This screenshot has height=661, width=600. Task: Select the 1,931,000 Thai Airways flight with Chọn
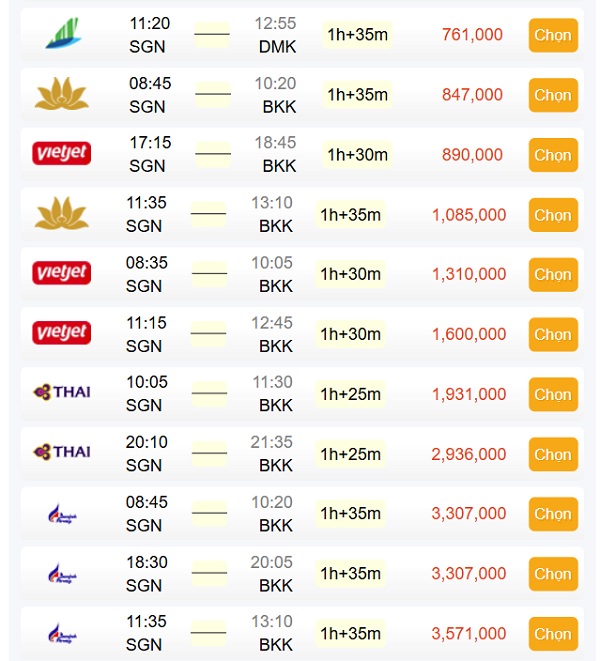[552, 394]
